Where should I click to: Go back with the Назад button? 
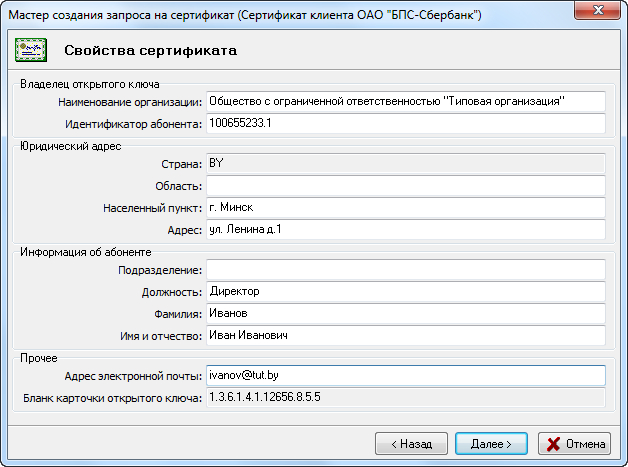click(x=411, y=443)
